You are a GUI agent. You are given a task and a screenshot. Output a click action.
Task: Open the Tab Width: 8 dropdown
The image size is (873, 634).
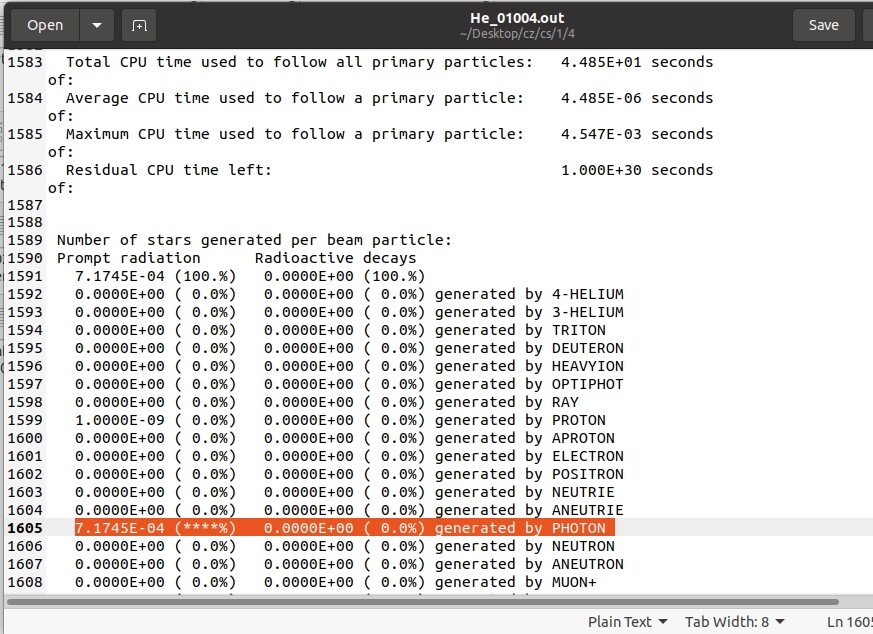[x=734, y=622]
